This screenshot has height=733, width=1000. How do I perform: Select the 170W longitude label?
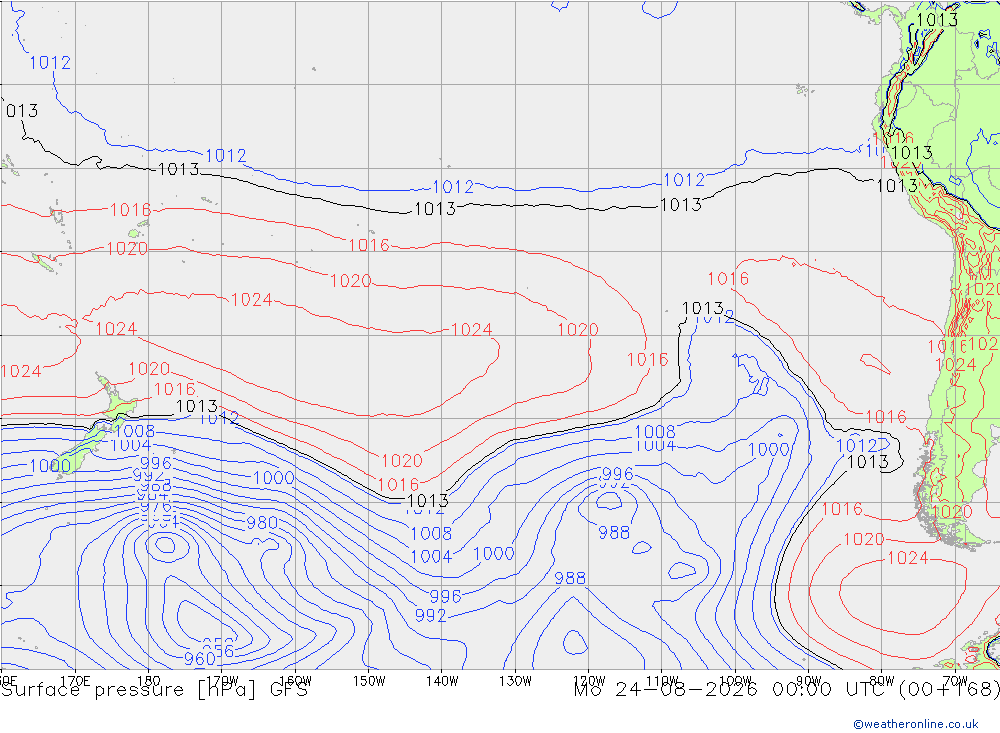coord(222,681)
